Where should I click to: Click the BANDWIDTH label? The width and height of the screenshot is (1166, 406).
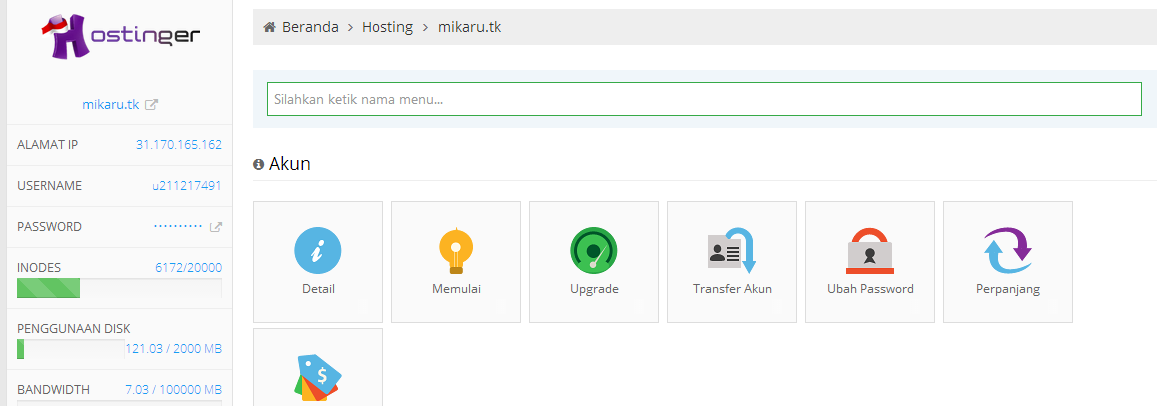tap(54, 389)
